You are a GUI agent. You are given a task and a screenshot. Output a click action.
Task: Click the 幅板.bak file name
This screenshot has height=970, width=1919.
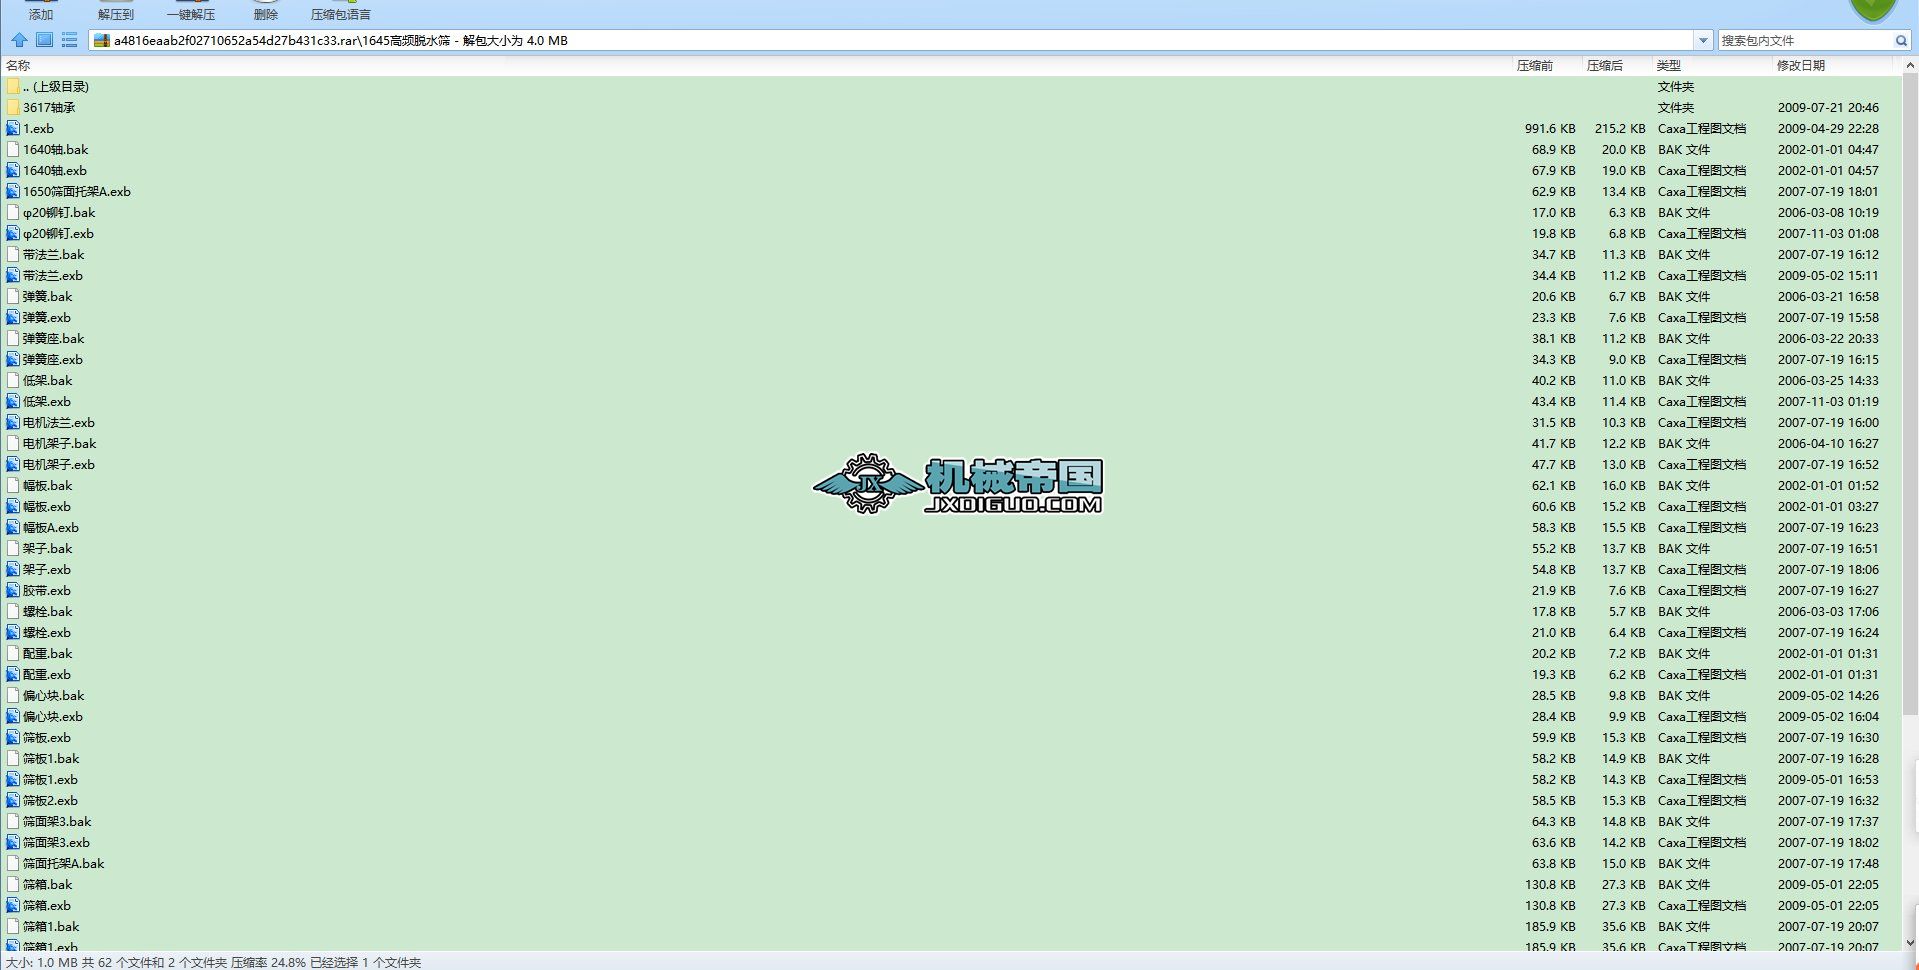pos(47,485)
